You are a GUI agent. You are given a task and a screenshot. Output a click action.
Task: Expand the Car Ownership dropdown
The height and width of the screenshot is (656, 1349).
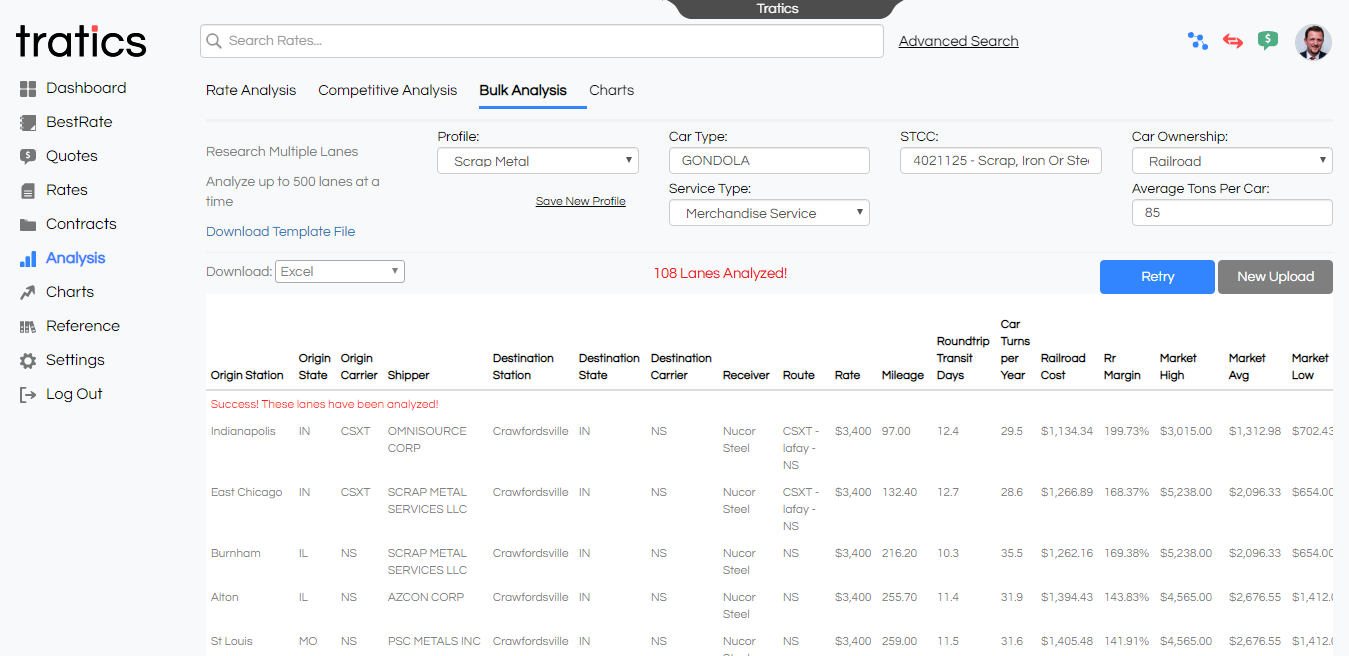tap(1232, 161)
